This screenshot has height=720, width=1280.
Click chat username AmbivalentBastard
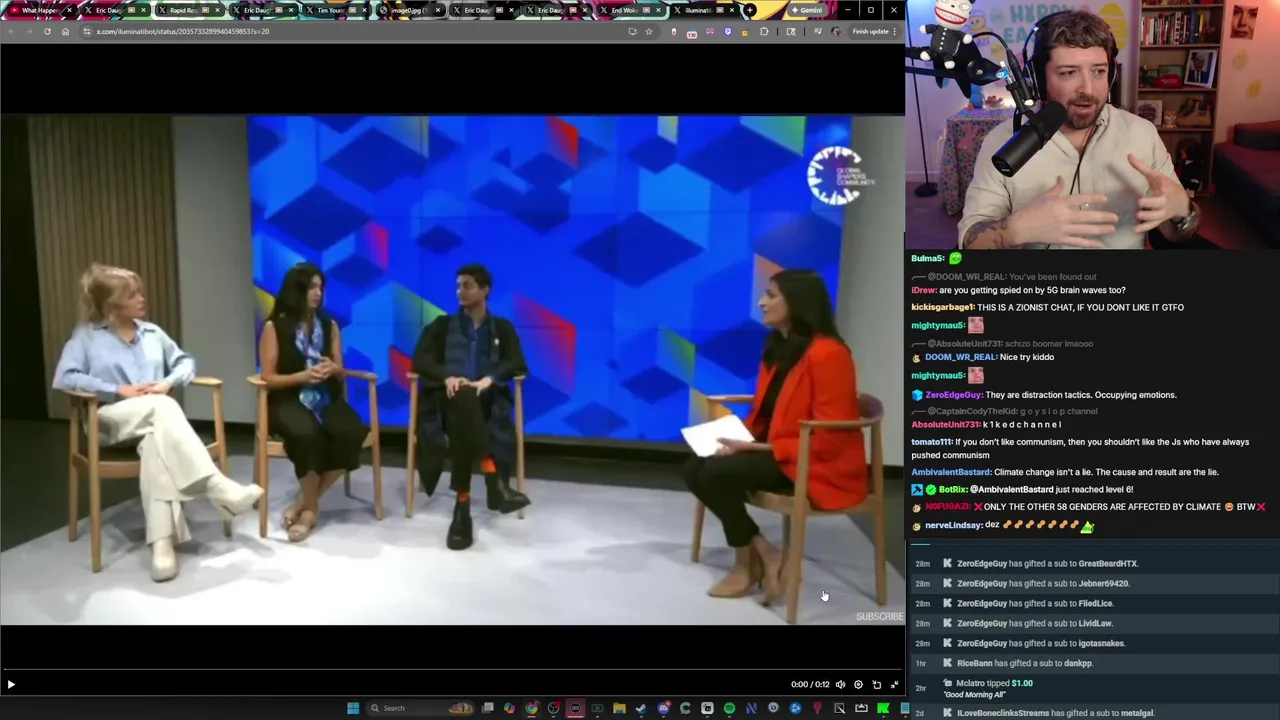(x=951, y=472)
